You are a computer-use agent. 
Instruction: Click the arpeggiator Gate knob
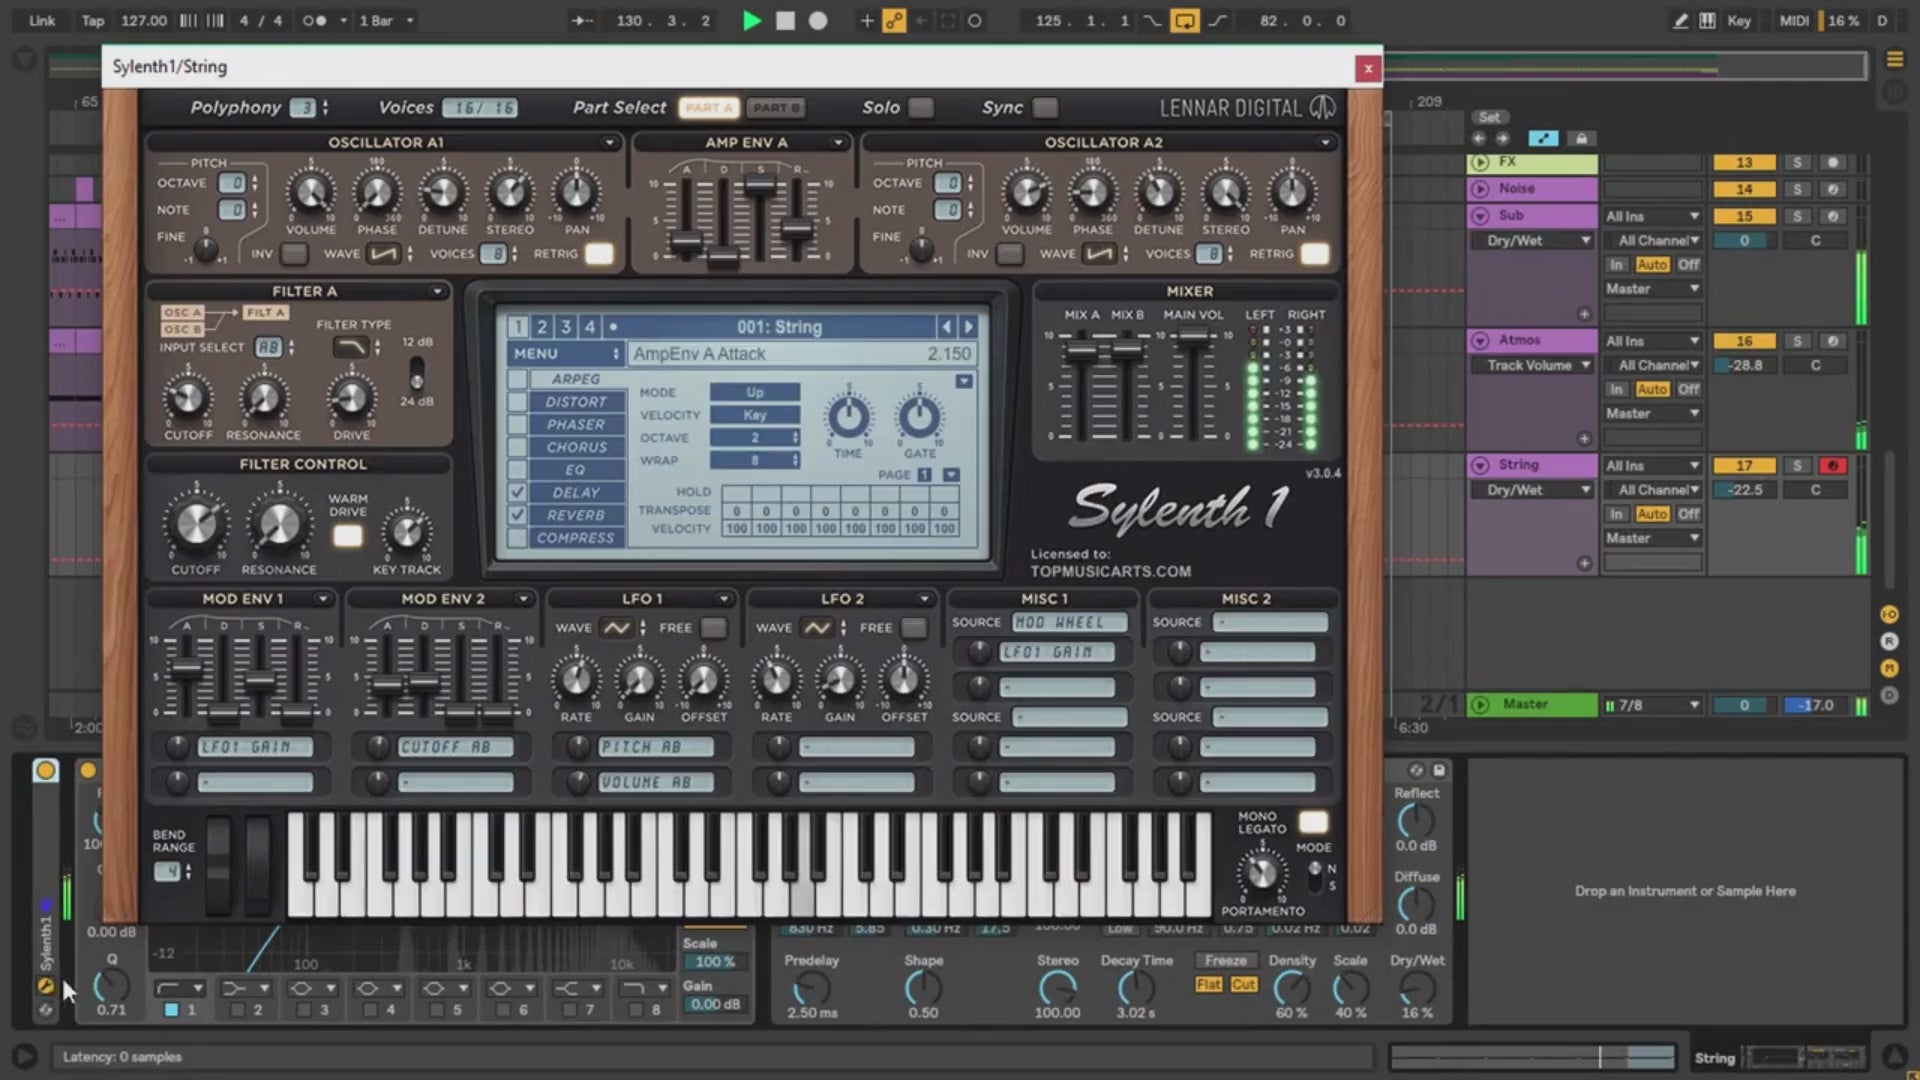(x=920, y=417)
